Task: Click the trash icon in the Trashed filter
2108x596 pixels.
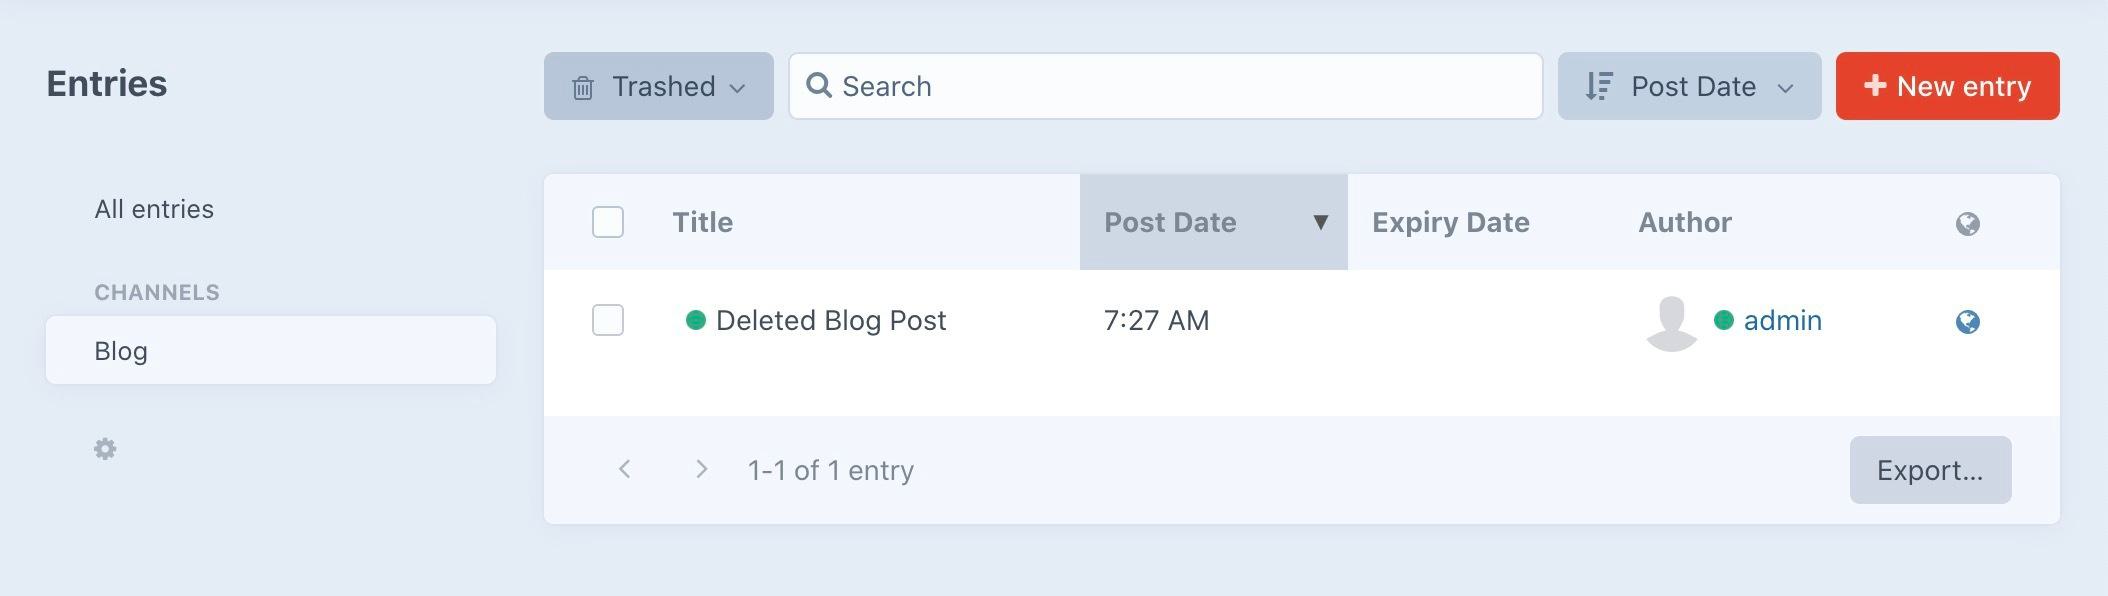Action: 584,86
